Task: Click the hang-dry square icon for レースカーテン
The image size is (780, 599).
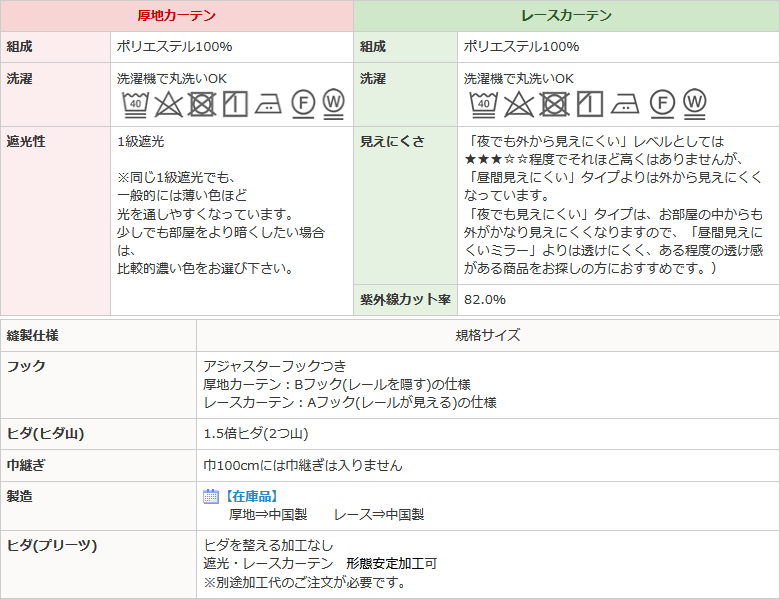Action: [589, 103]
